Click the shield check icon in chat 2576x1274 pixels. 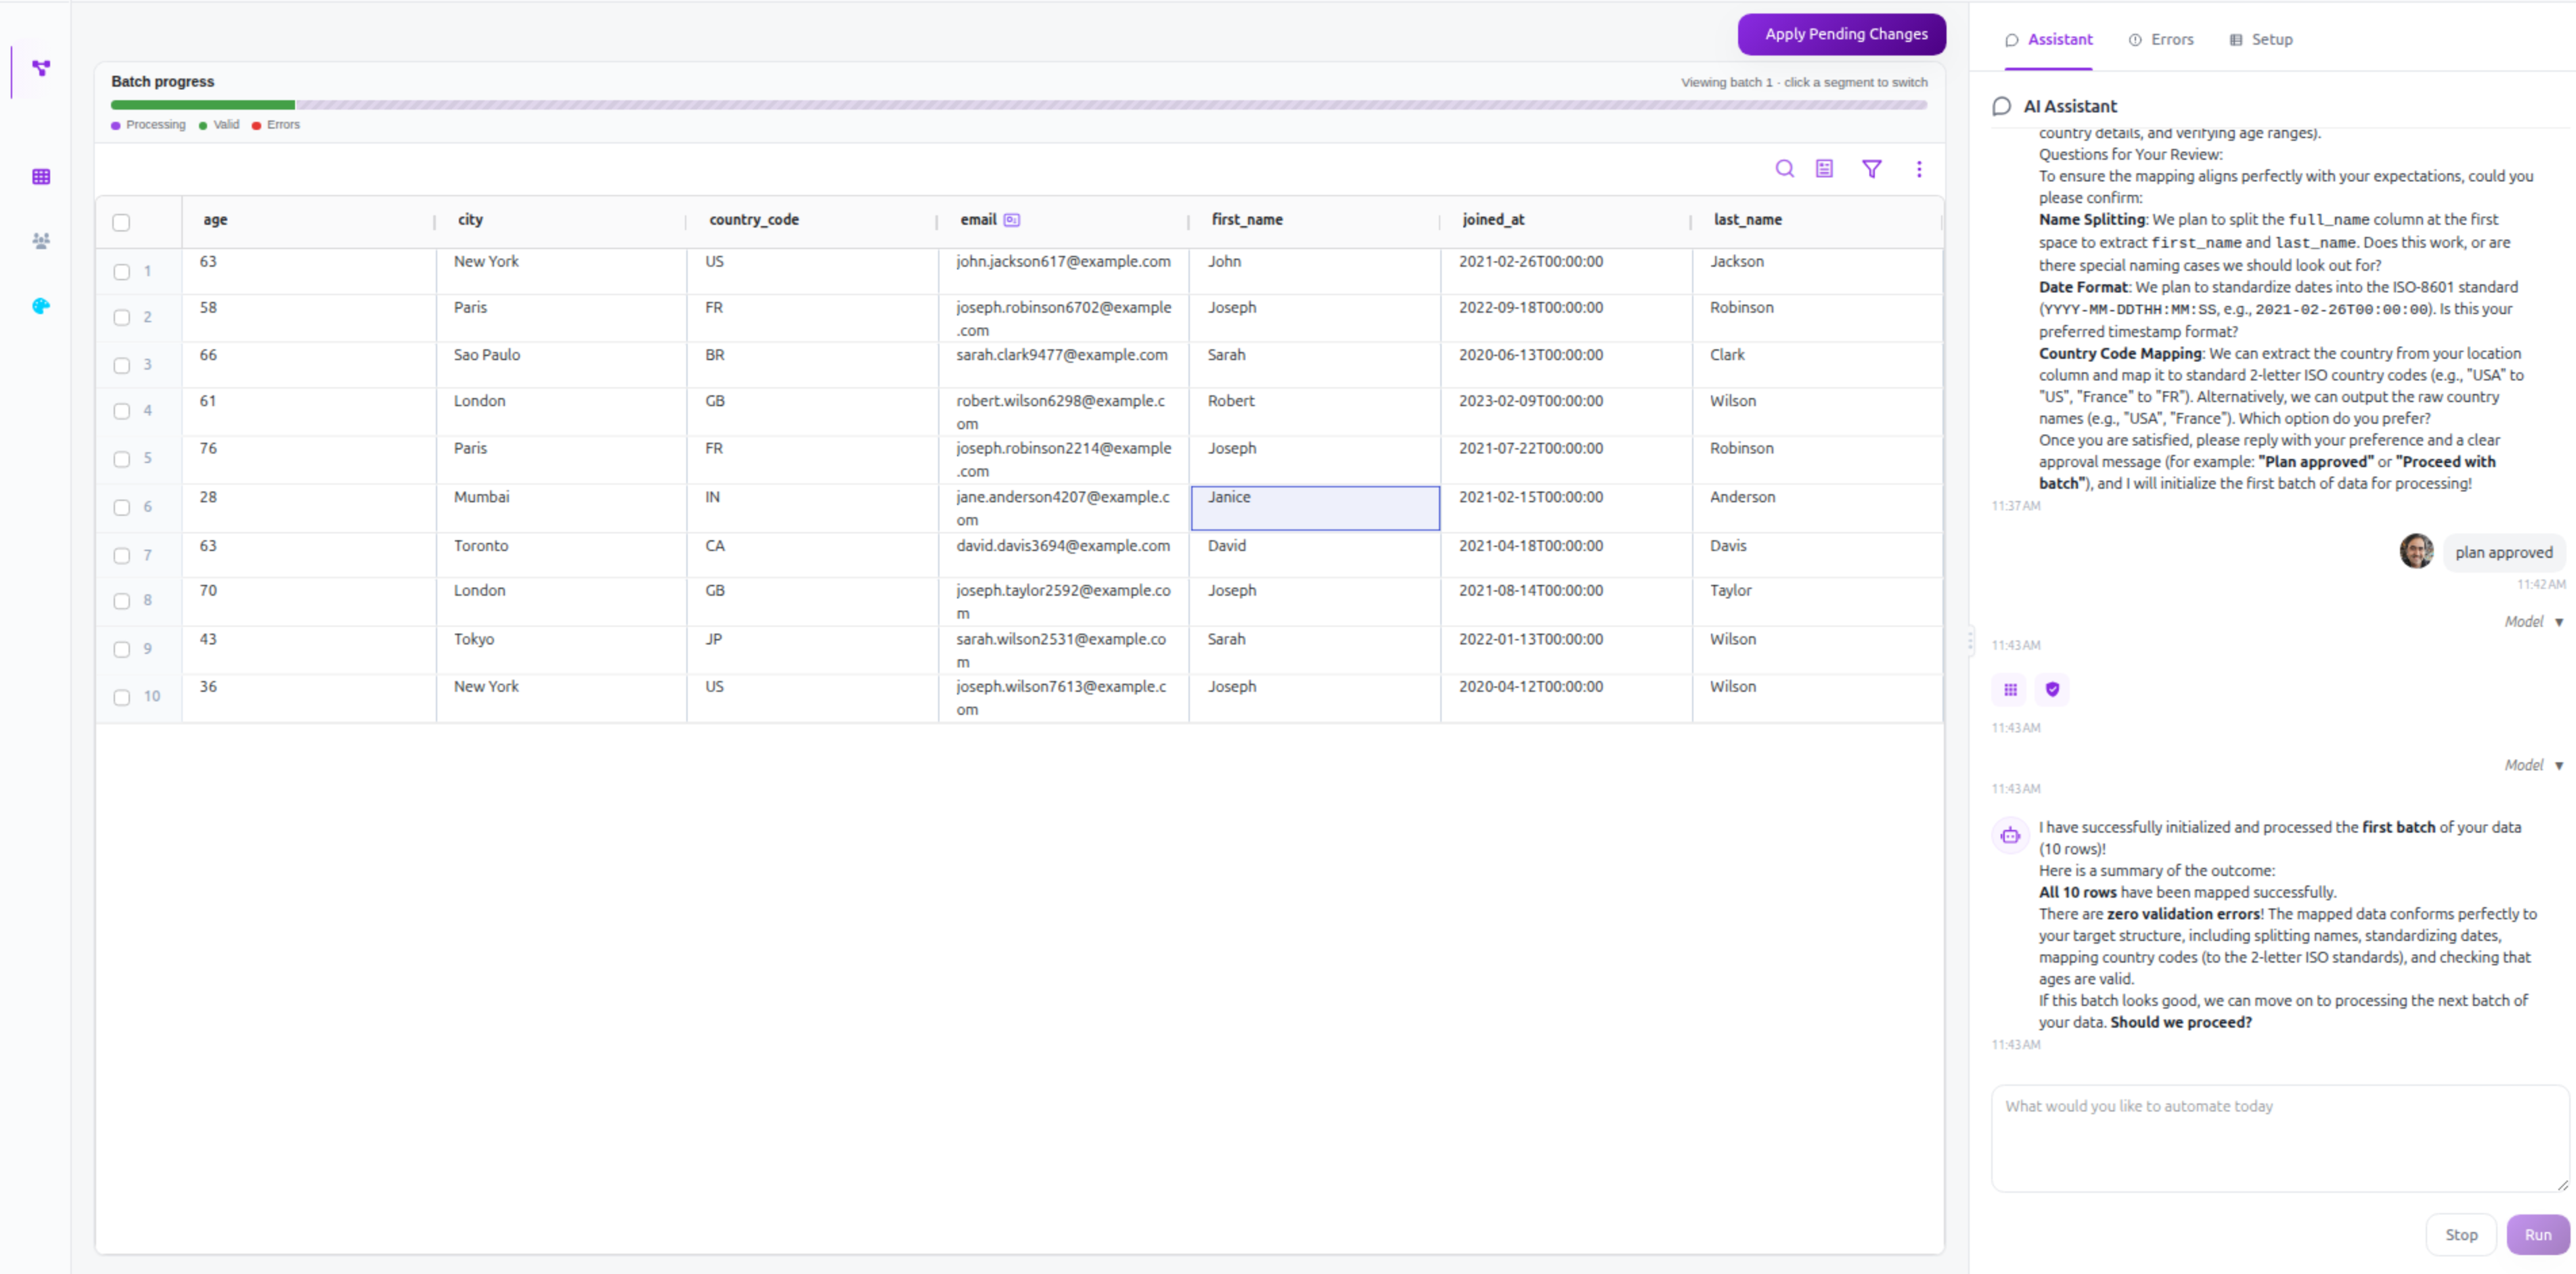2052,689
